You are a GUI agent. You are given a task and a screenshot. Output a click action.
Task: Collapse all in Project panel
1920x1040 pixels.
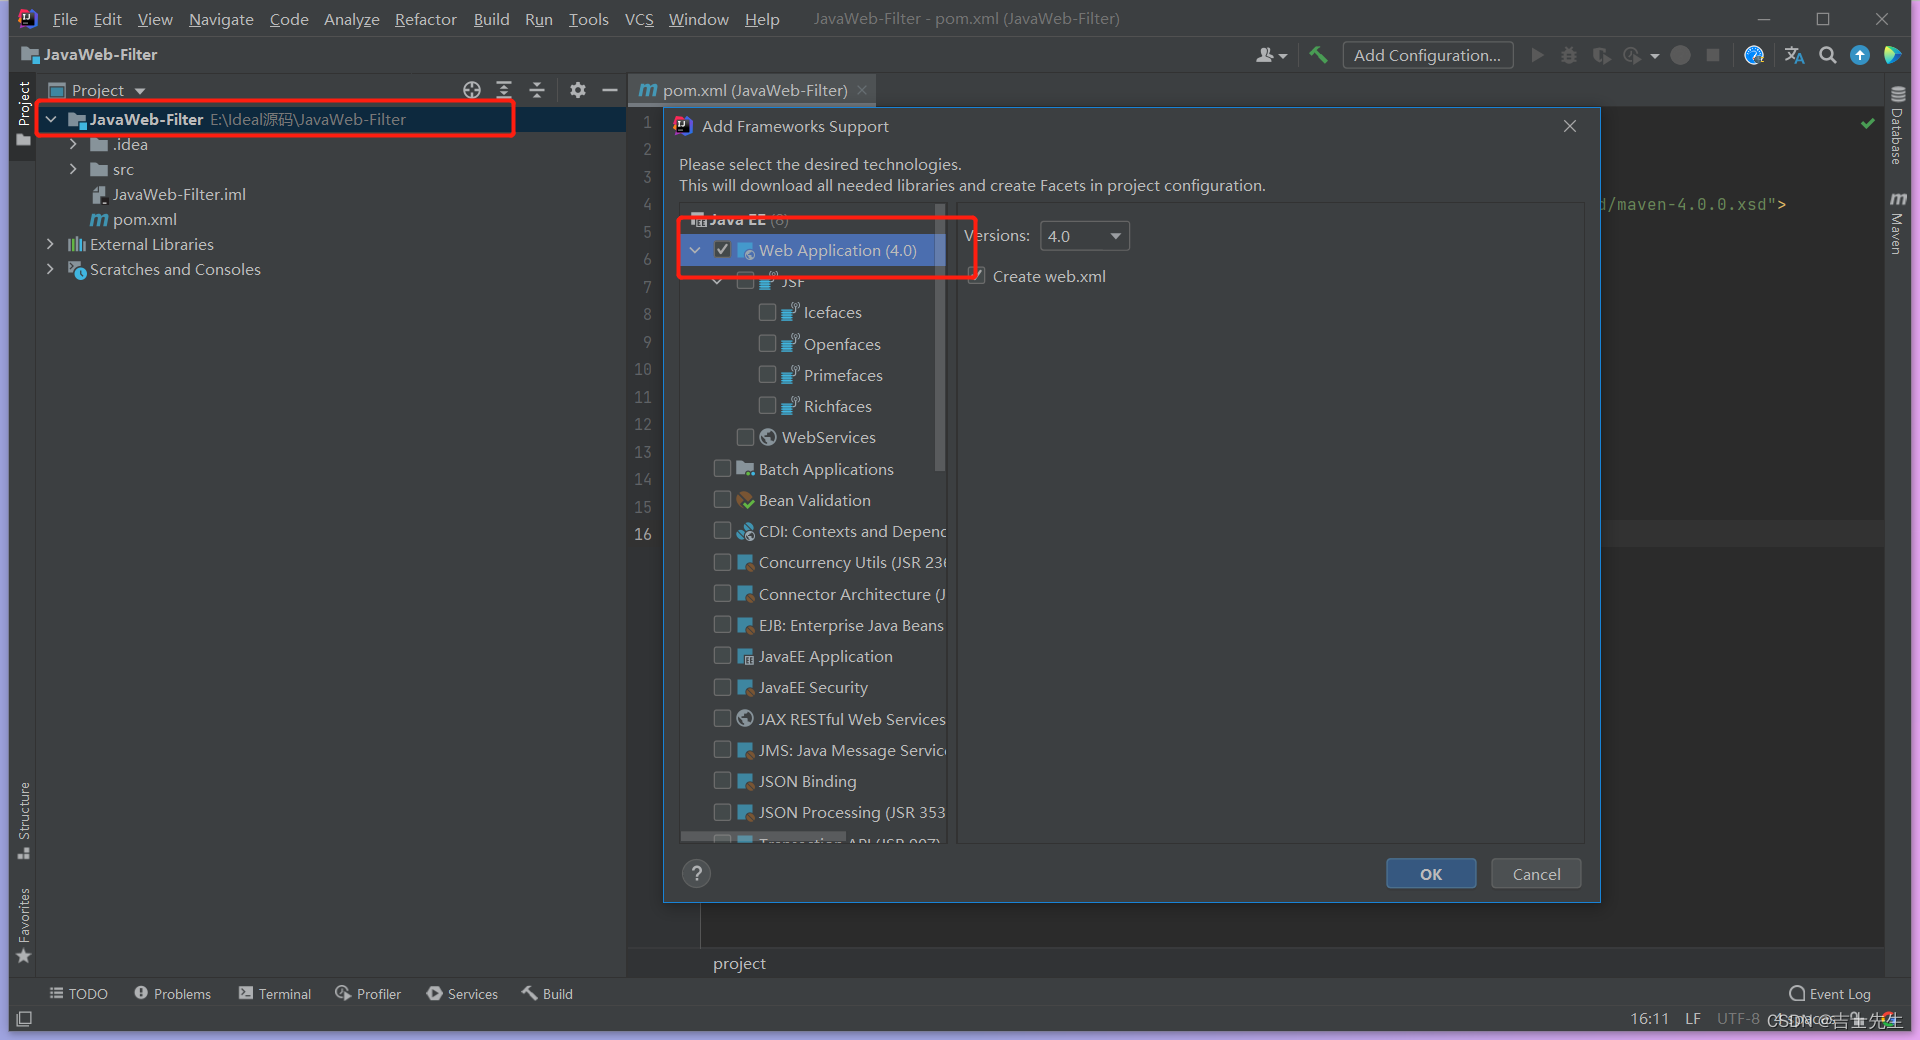pyautogui.click(x=537, y=90)
